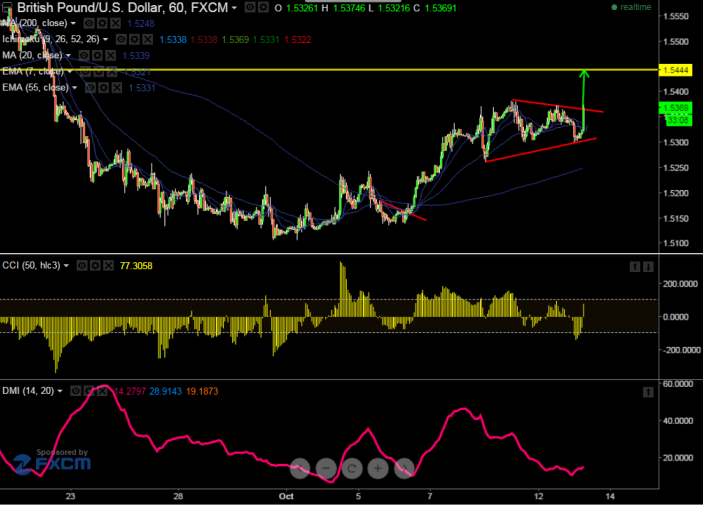
Task: Open MA (20, close) settings gear
Action: click(97, 56)
